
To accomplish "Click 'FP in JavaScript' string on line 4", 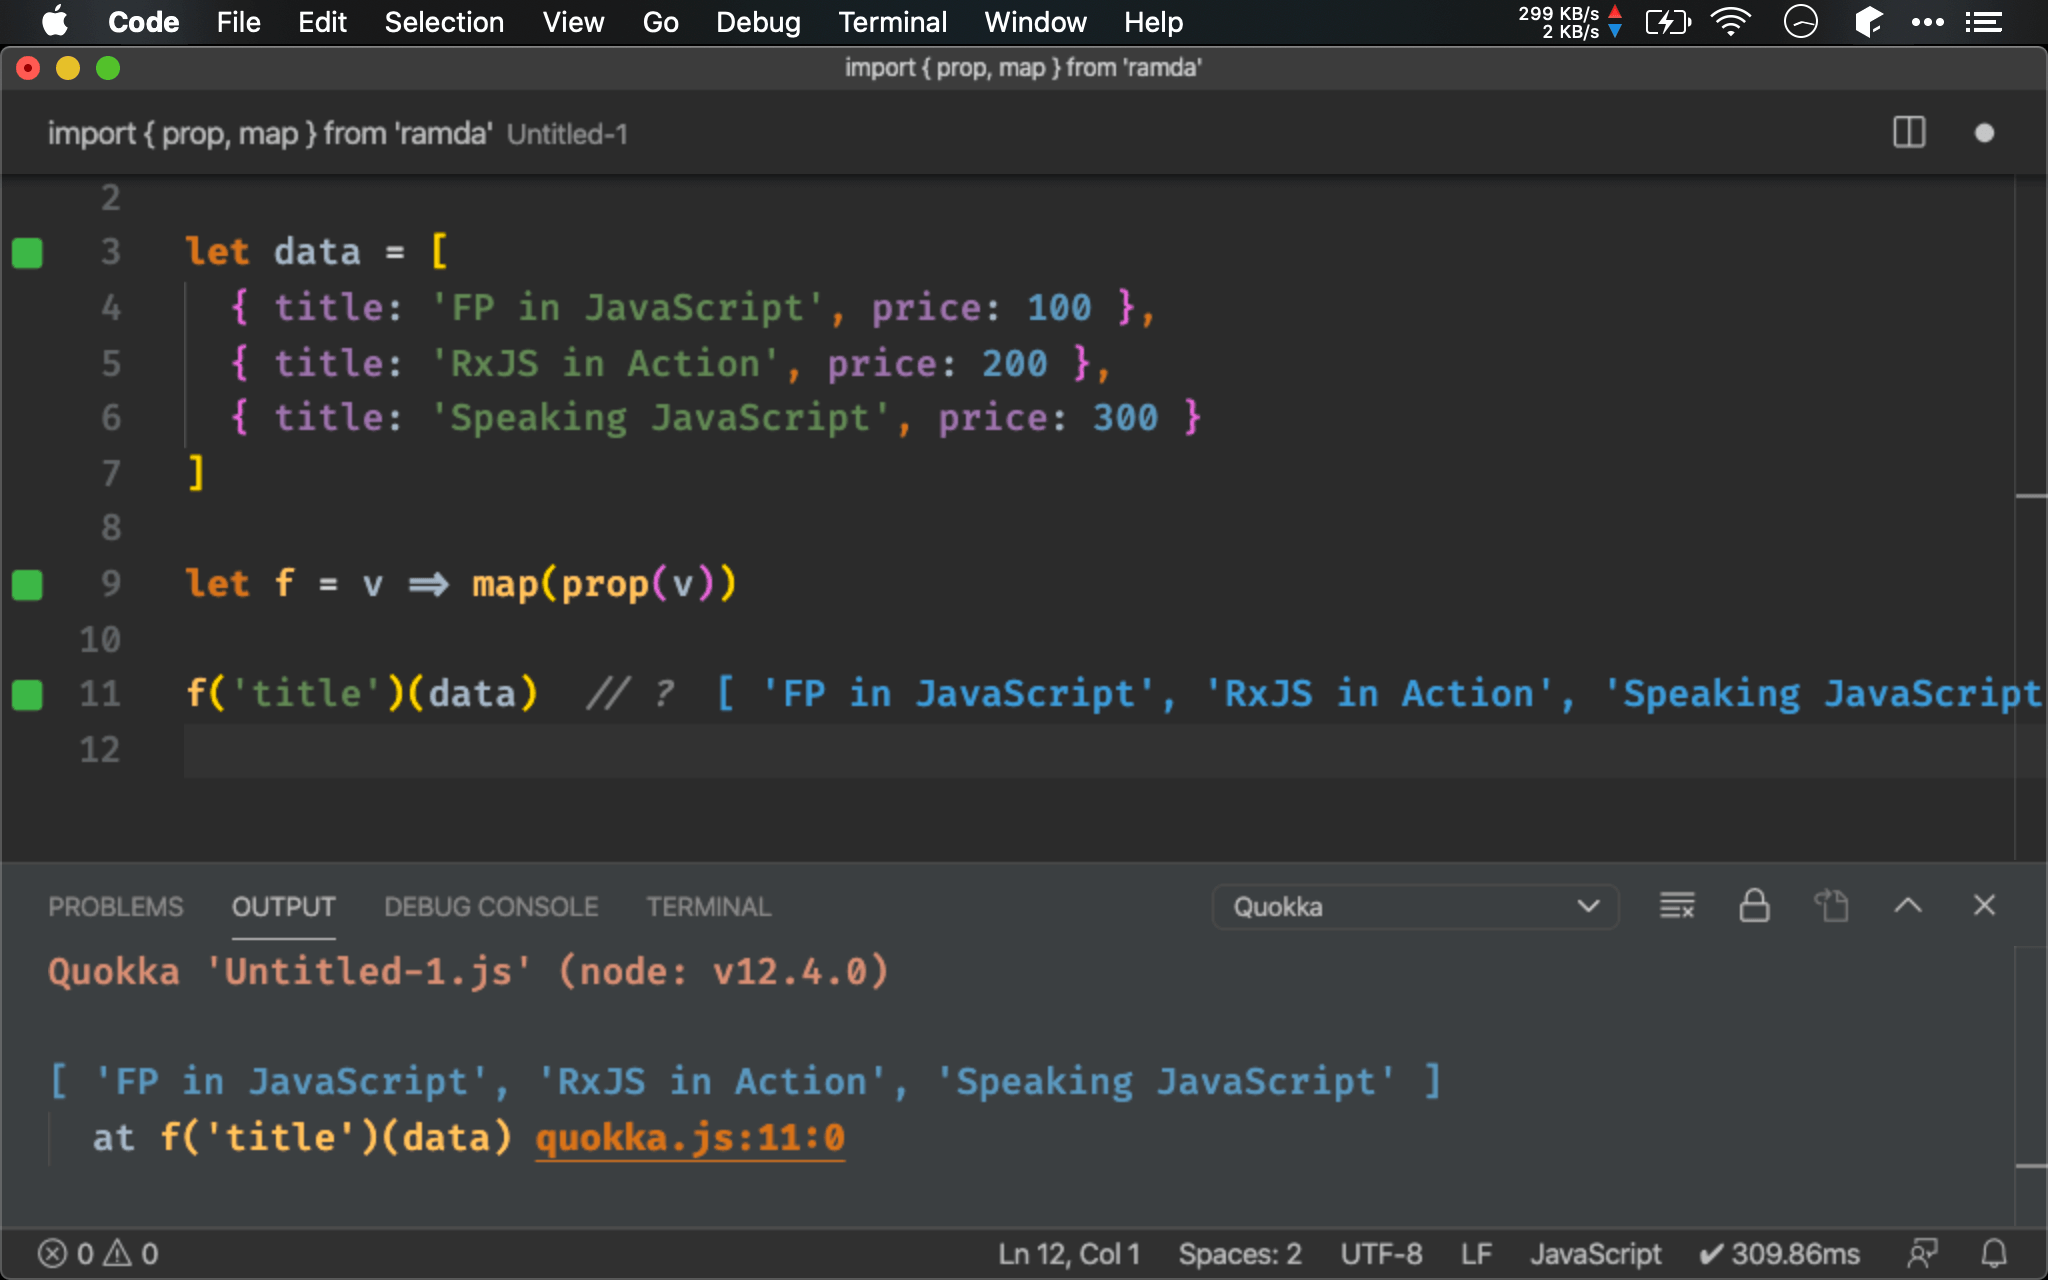I will click(628, 308).
